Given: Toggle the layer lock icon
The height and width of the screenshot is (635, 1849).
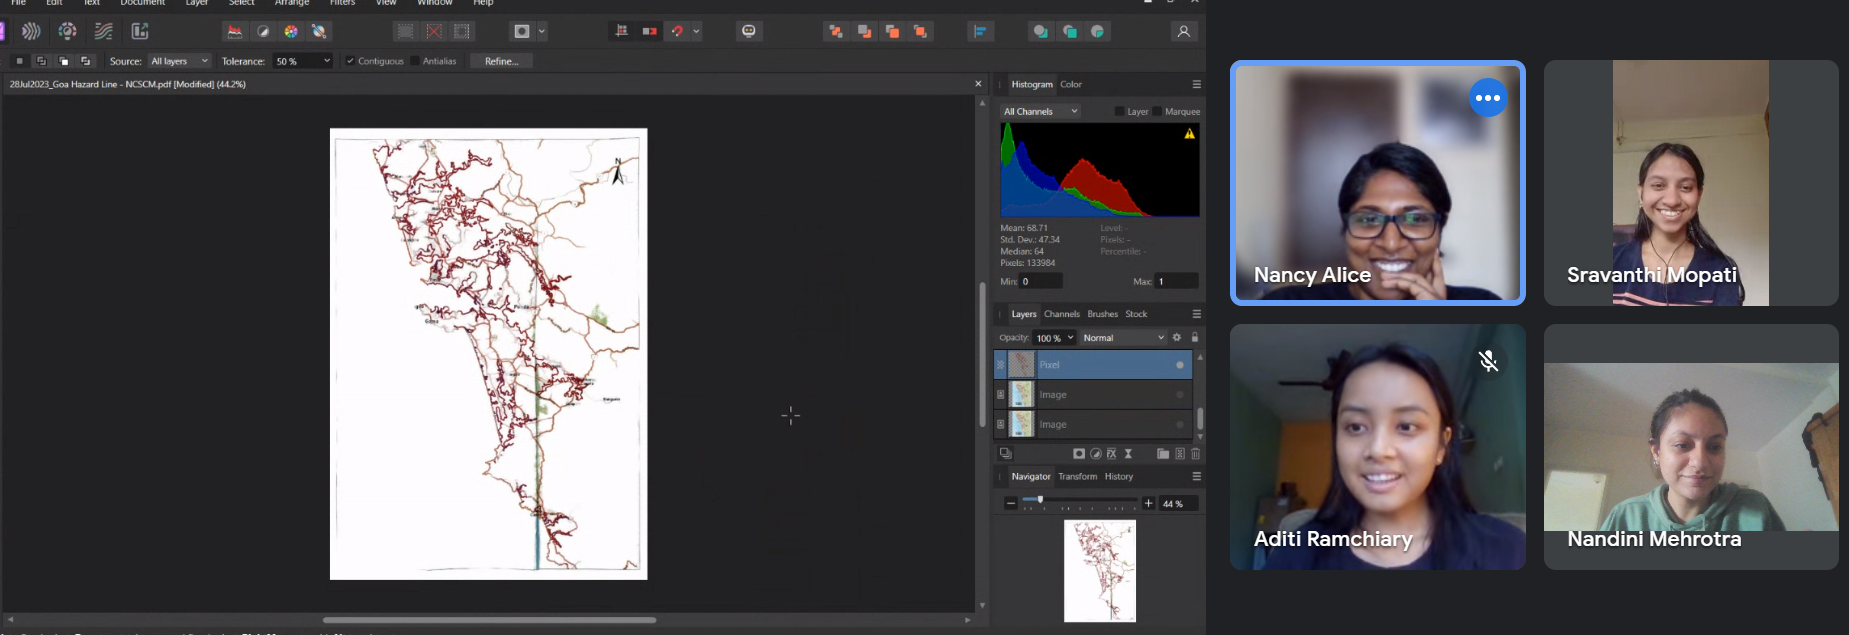Looking at the screenshot, I should pos(1194,338).
